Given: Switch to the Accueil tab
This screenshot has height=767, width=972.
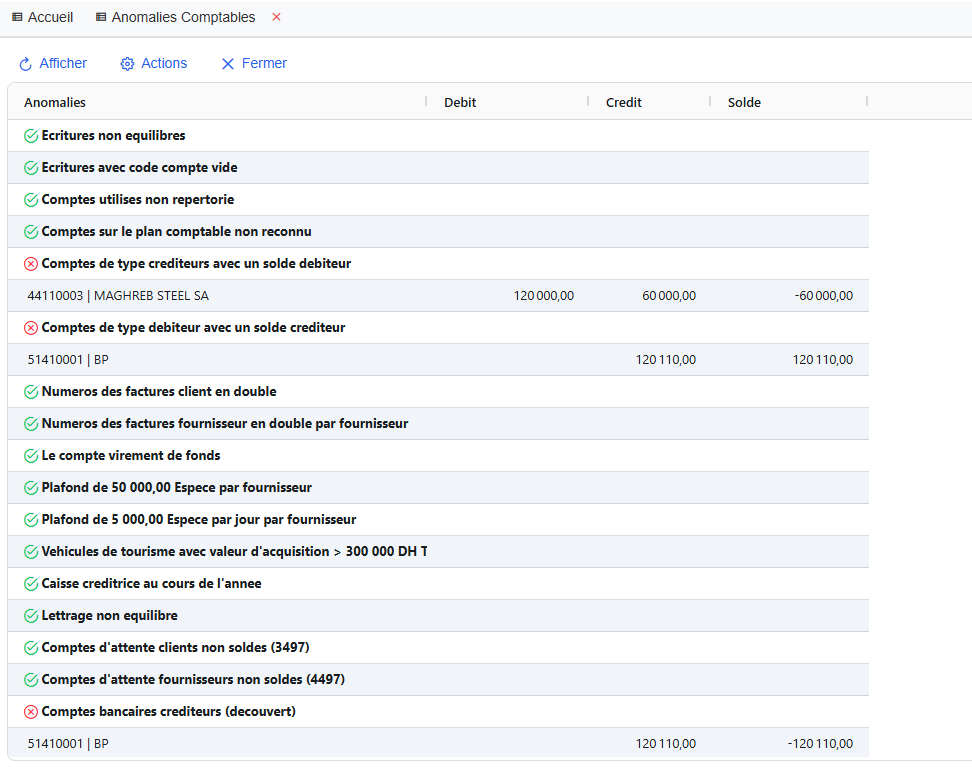Looking at the screenshot, I should [x=42, y=17].
